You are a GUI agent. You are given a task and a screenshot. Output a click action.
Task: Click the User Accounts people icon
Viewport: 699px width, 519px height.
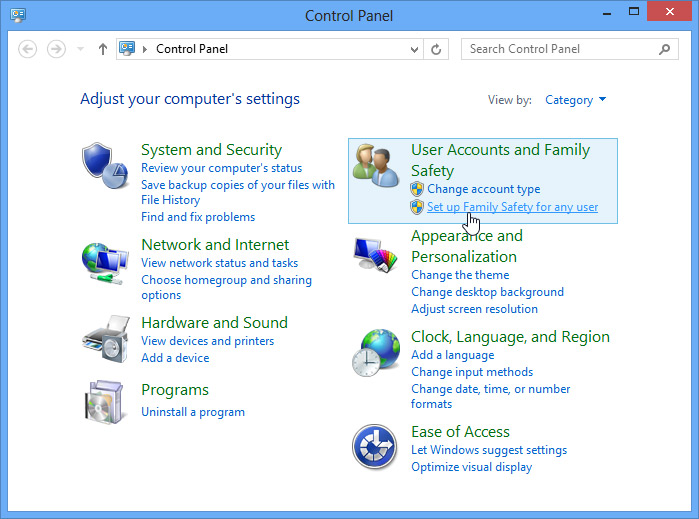pyautogui.click(x=376, y=165)
